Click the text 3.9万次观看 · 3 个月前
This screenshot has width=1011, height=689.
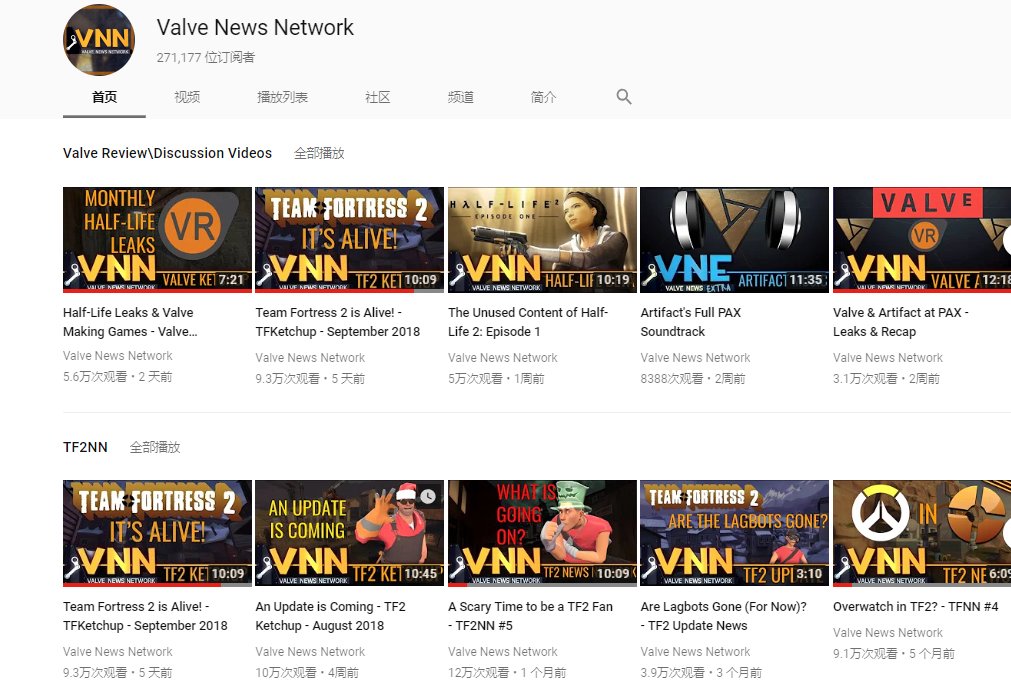(x=701, y=672)
